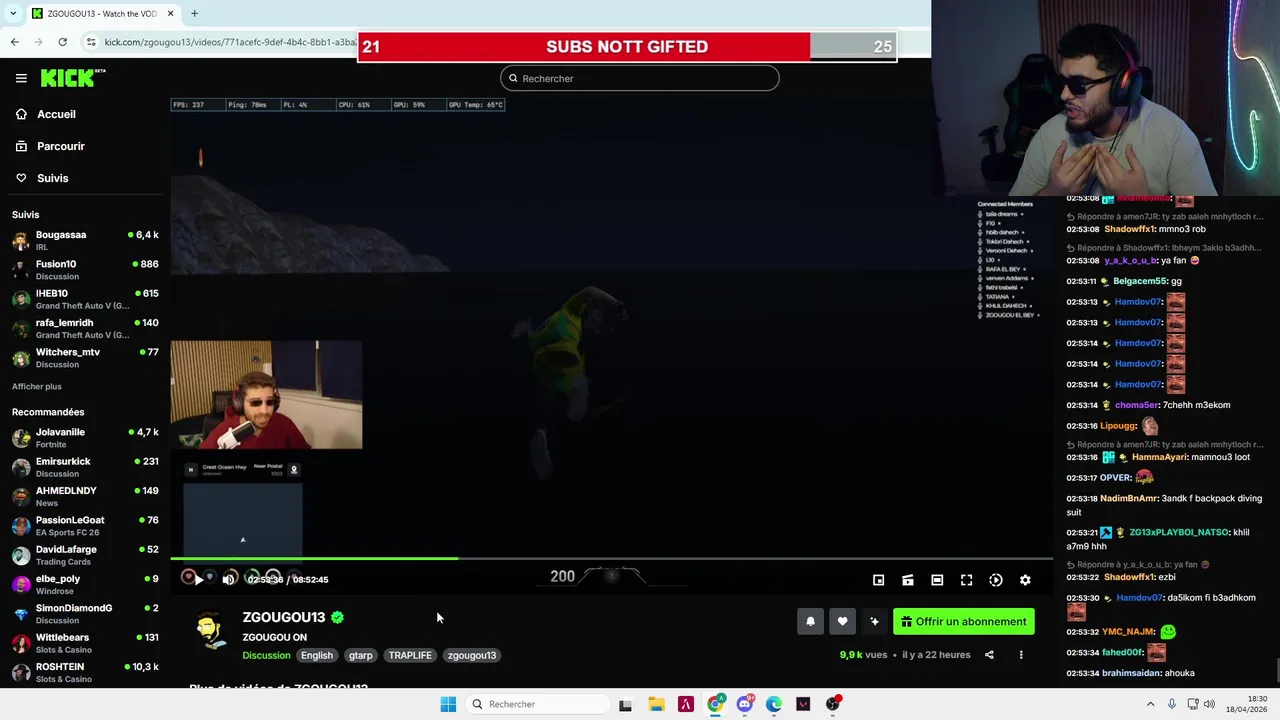Reload the browser page
Viewport: 1280px width, 720px height.
(62, 42)
